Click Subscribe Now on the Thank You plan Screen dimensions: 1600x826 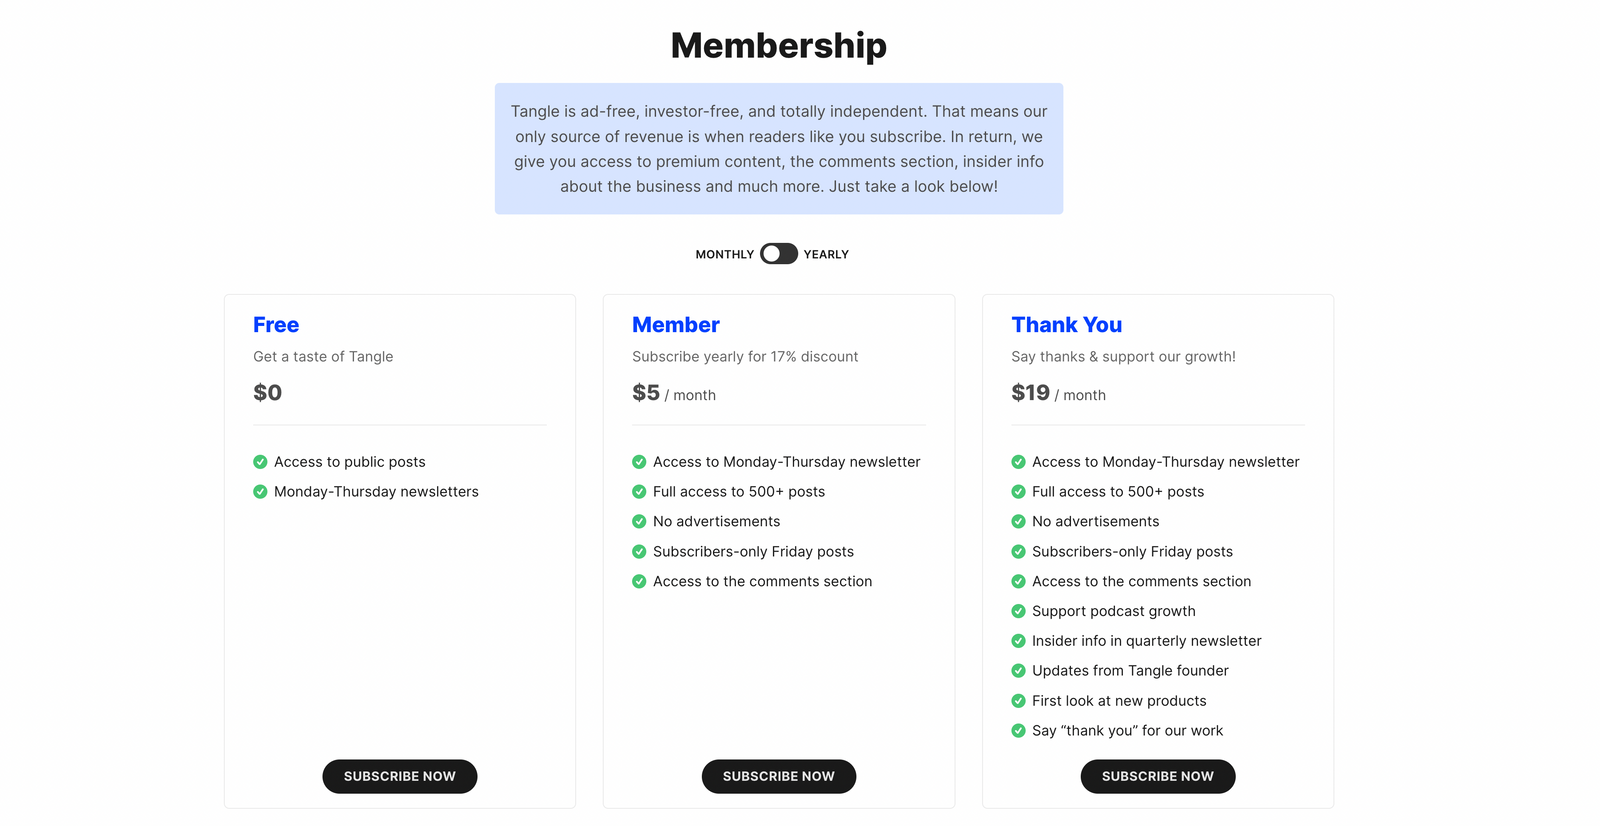1157,776
